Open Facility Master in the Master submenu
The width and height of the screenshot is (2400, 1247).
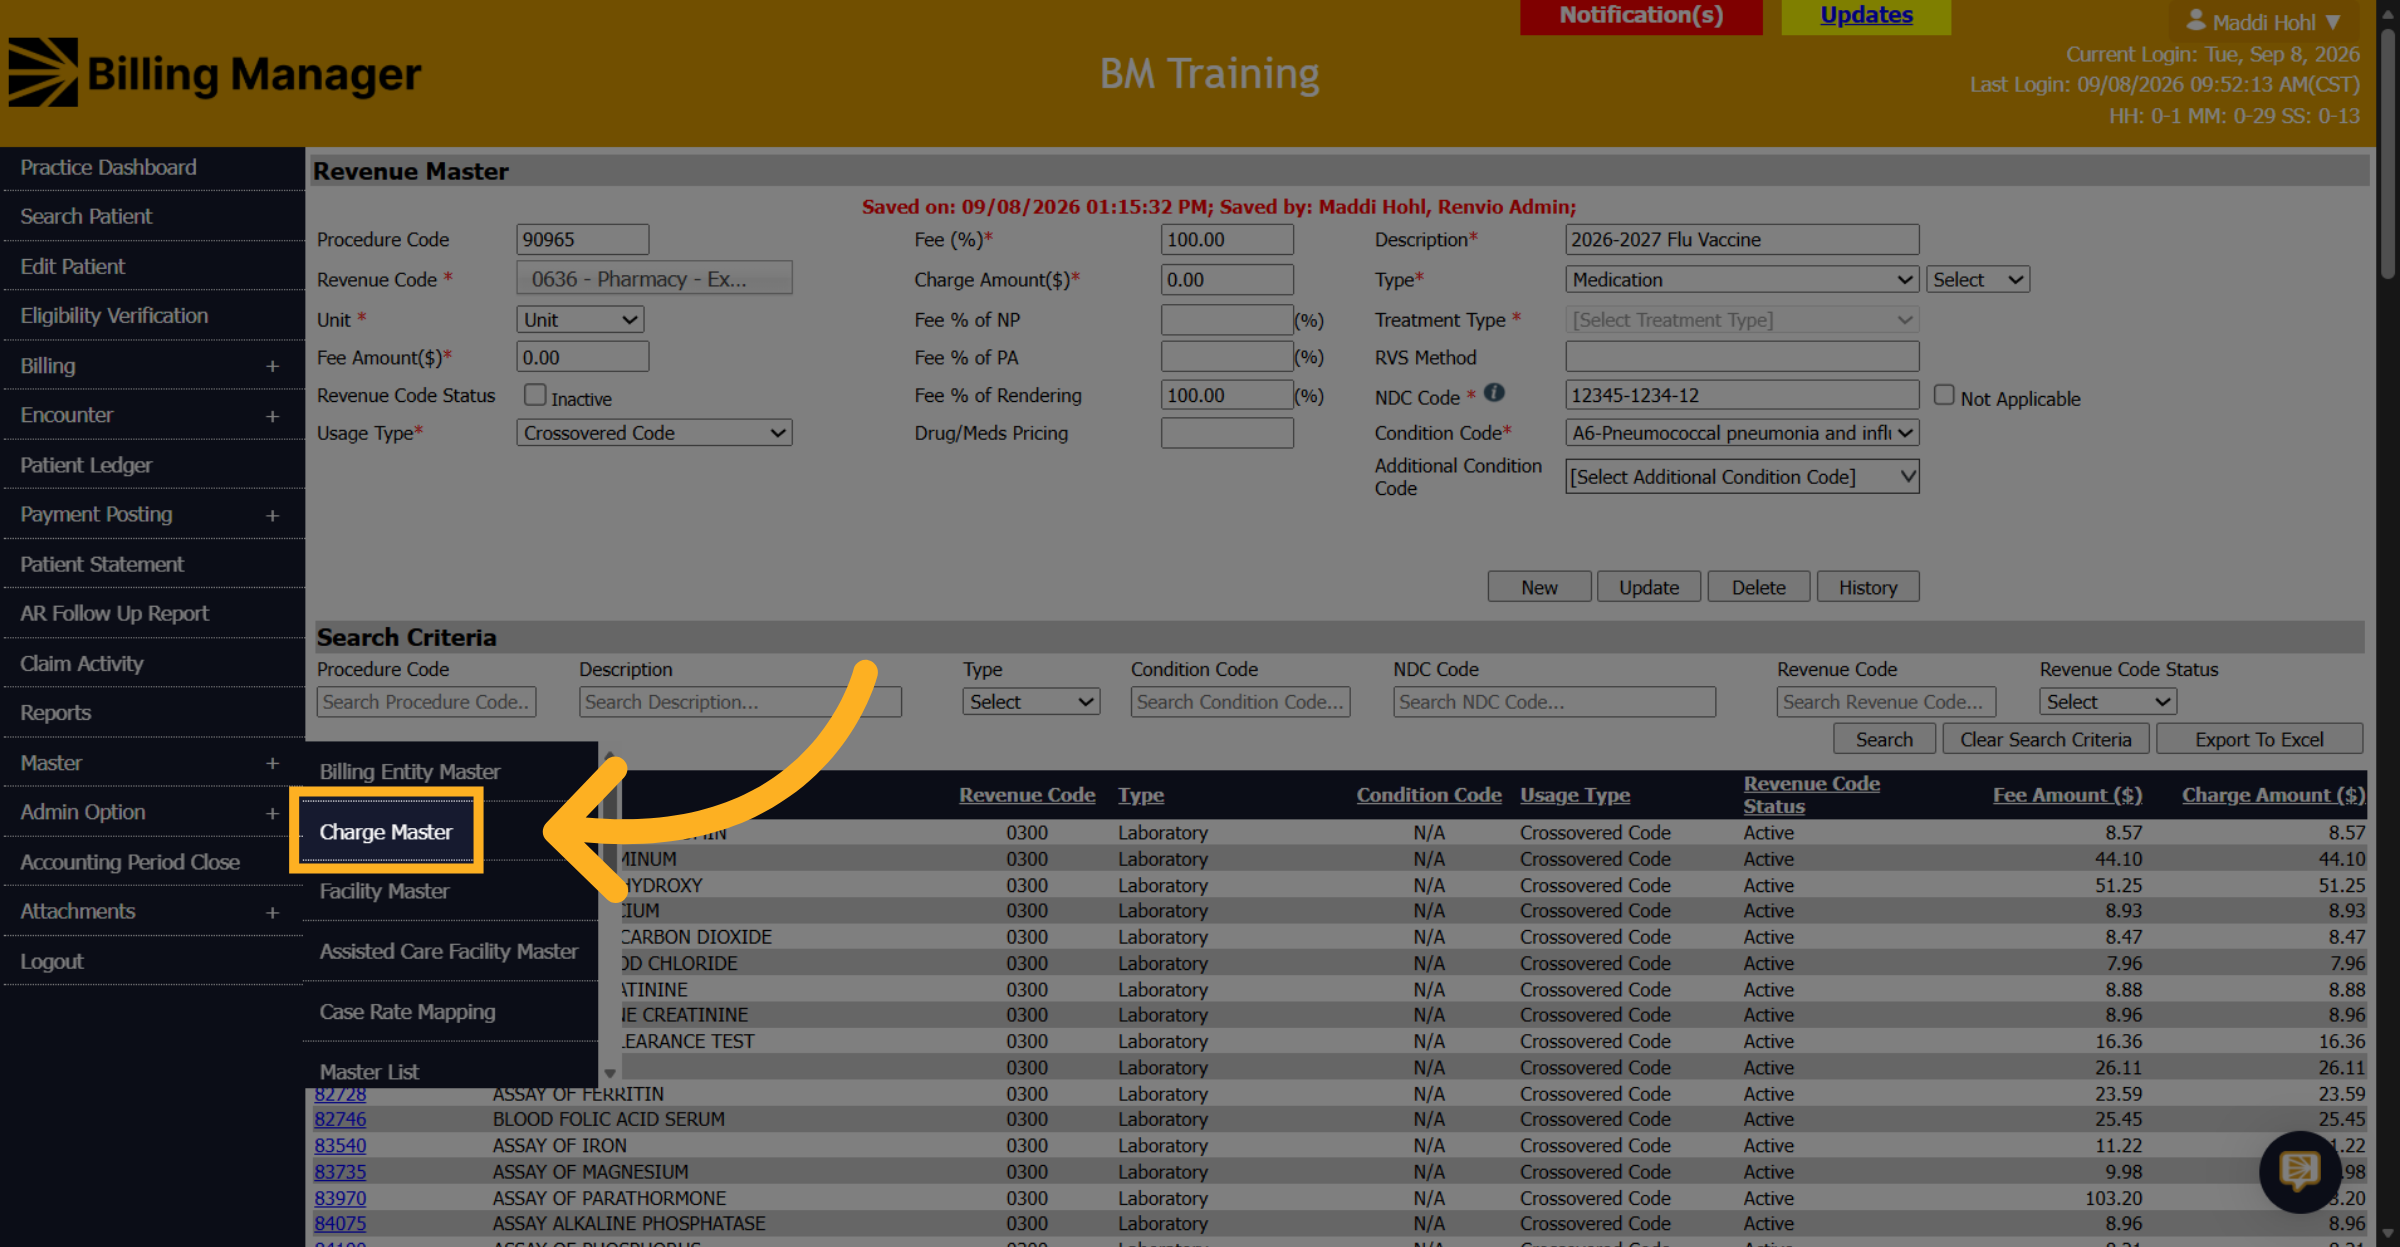tap(384, 891)
